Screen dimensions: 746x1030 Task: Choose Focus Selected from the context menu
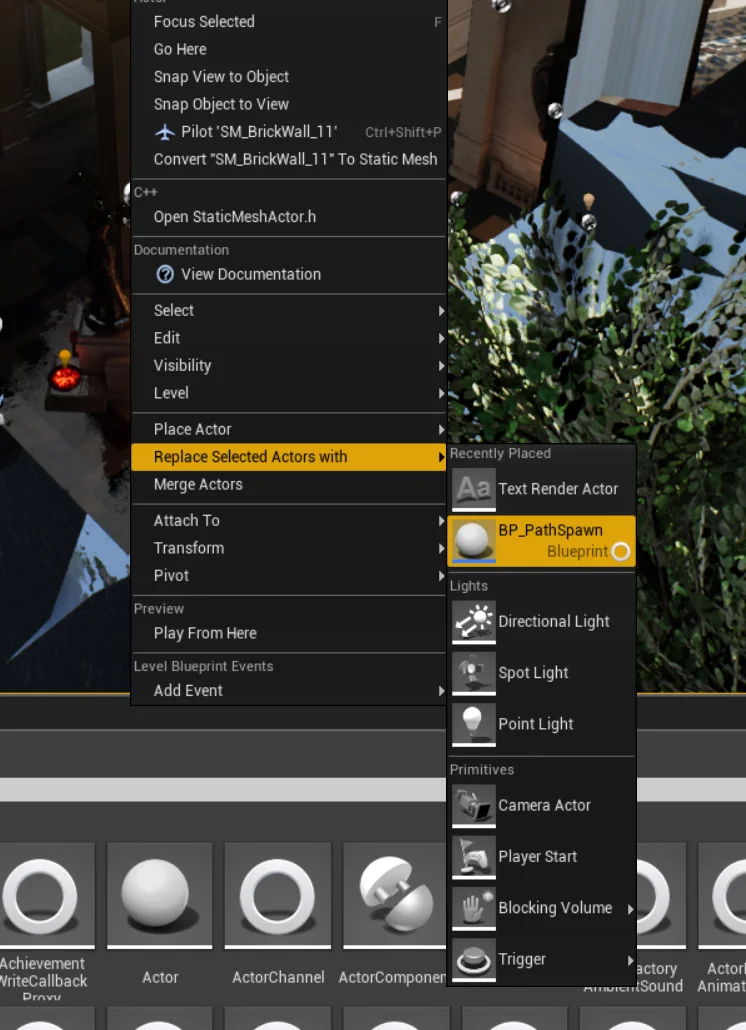click(x=289, y=22)
